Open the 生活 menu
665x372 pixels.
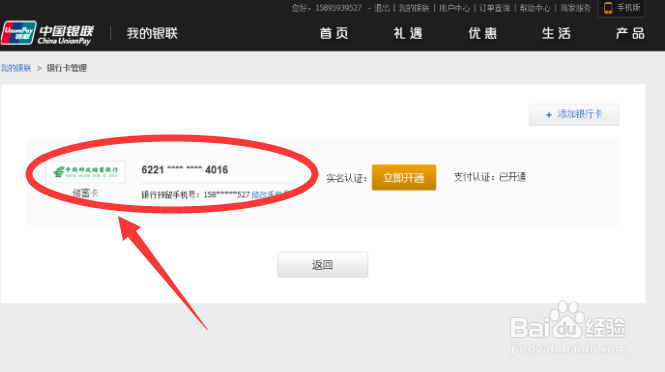556,33
